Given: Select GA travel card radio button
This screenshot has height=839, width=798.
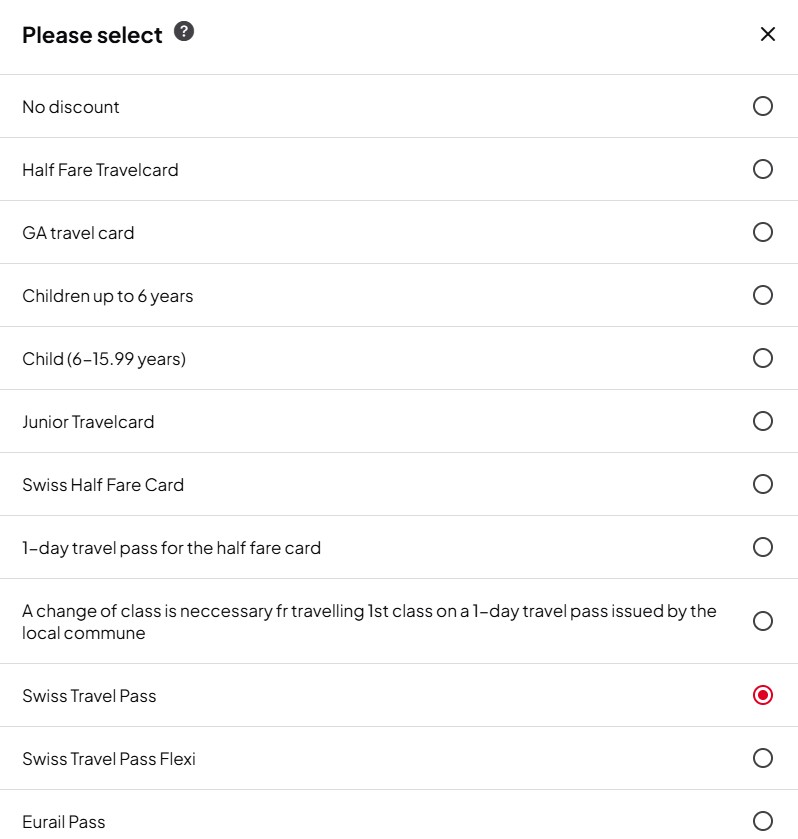Looking at the screenshot, I should (x=762, y=232).
